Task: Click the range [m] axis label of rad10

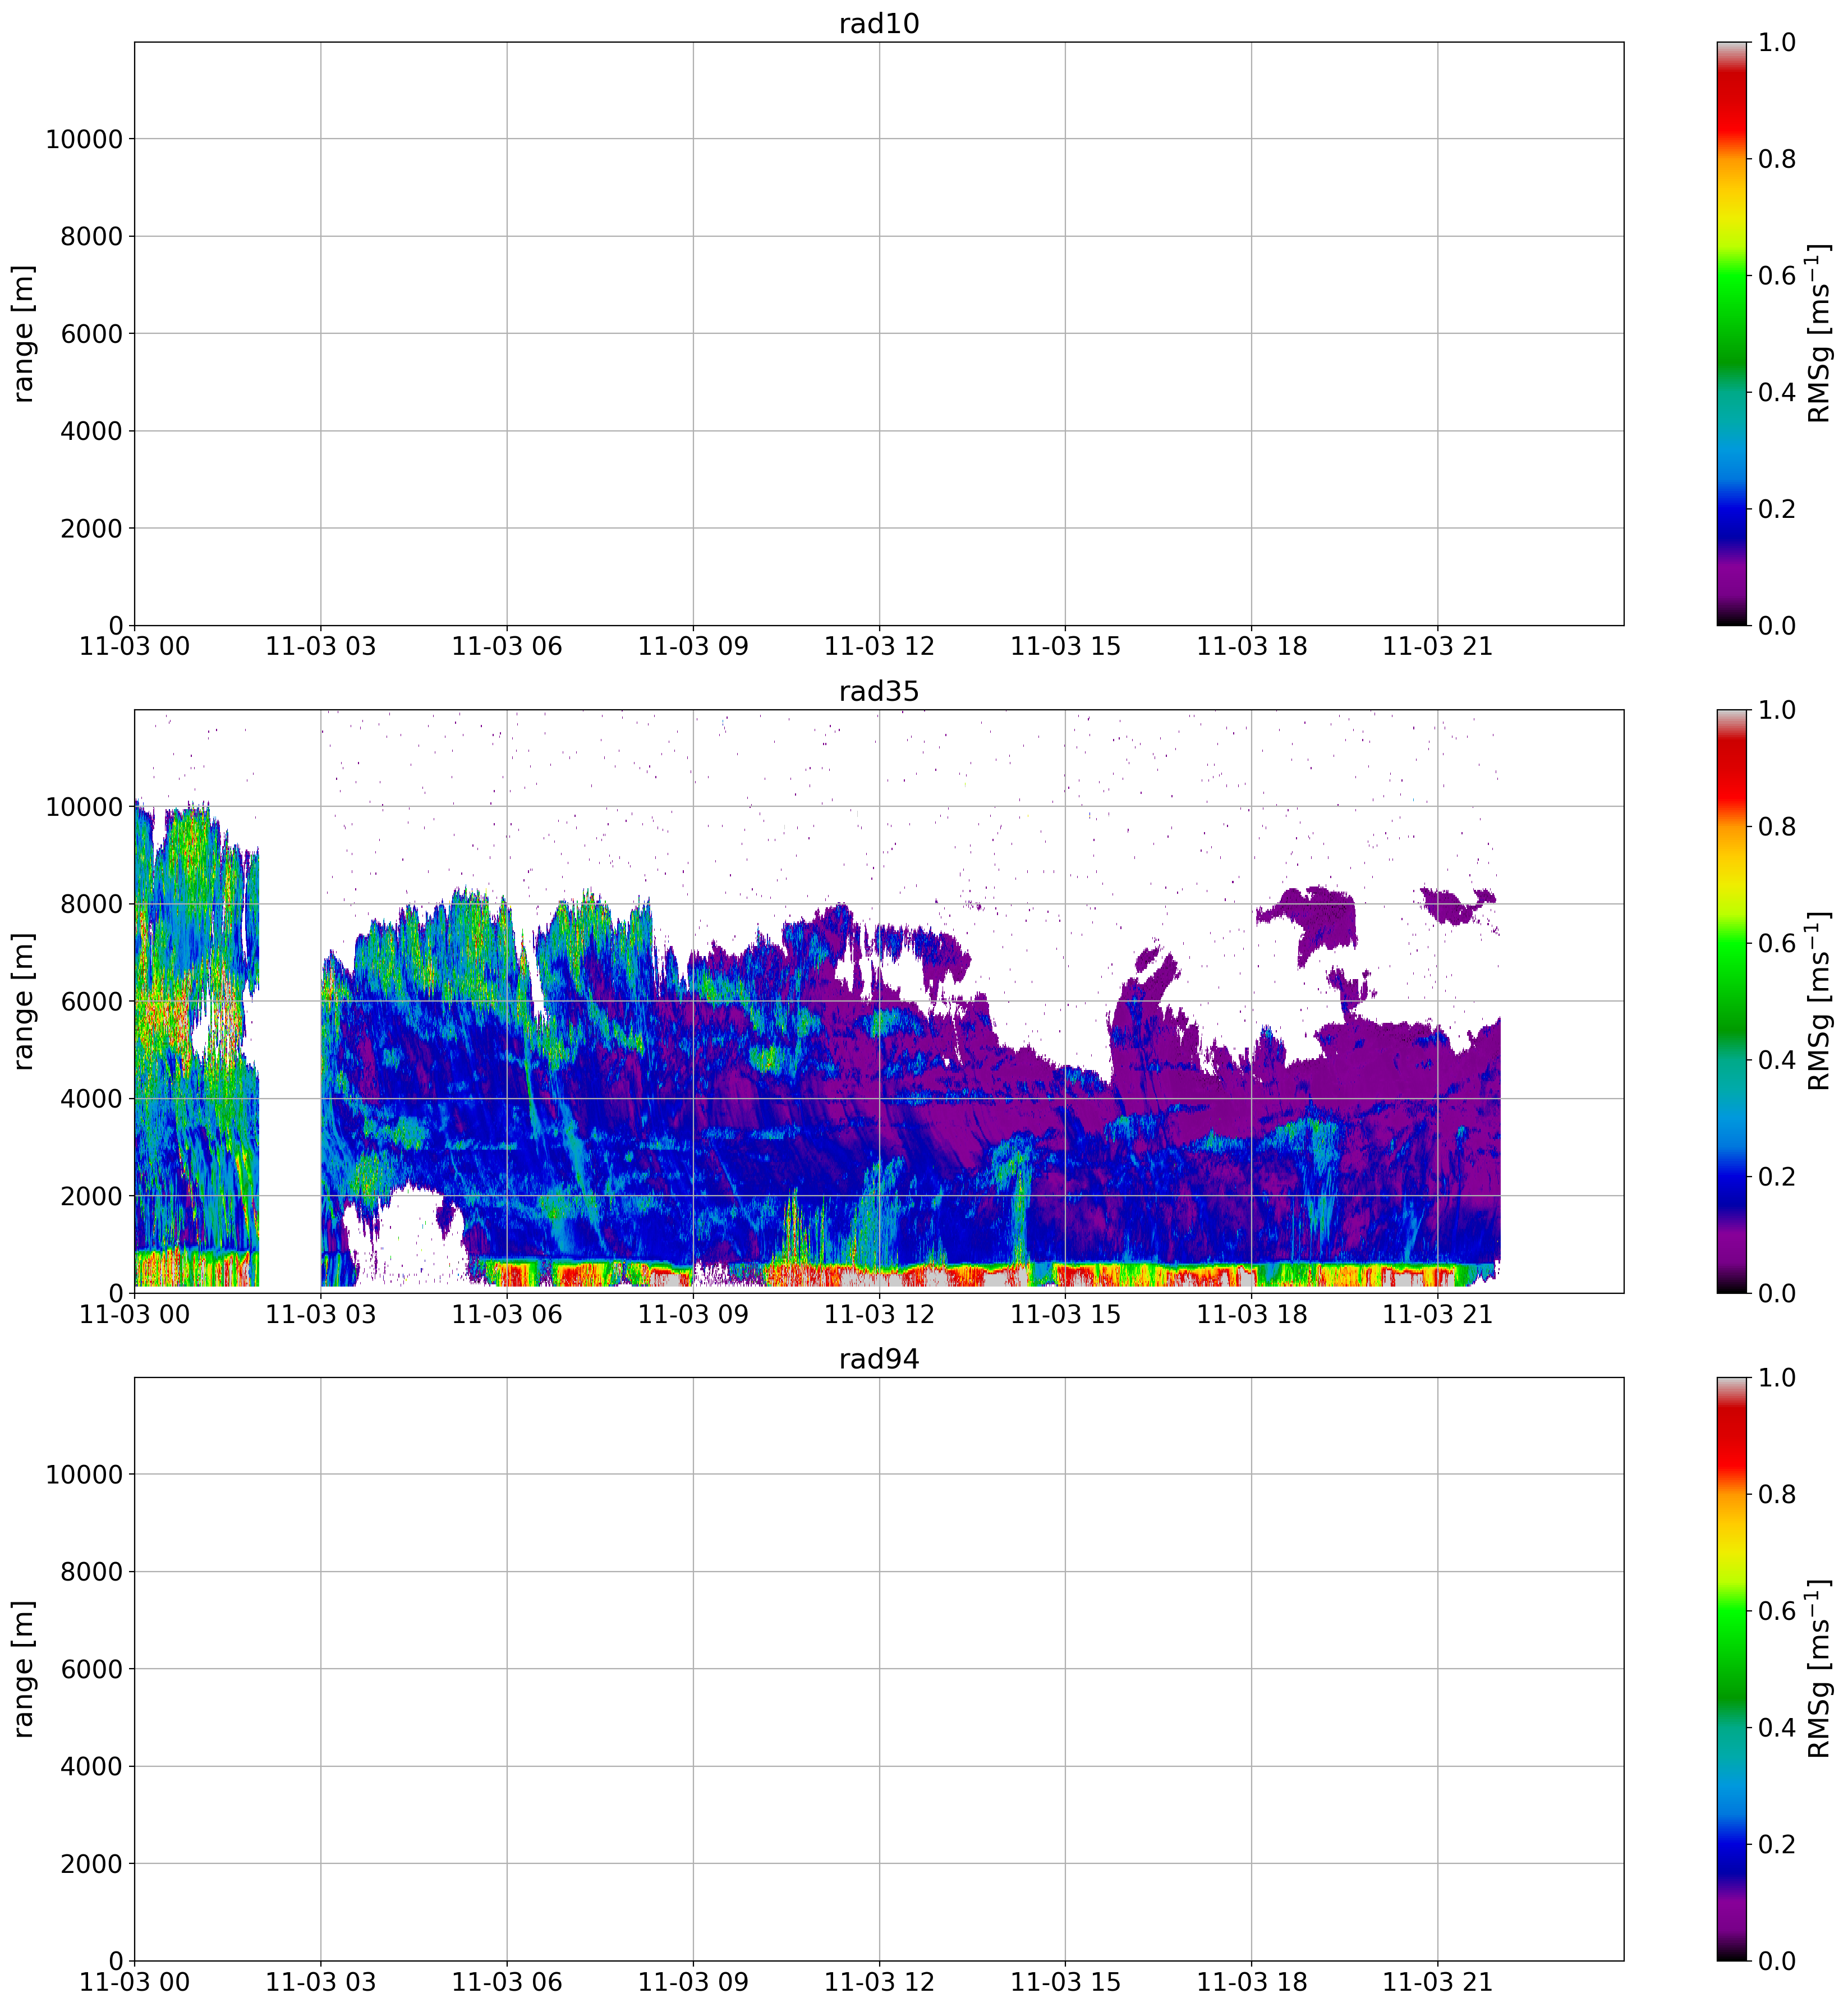Action: point(24,333)
